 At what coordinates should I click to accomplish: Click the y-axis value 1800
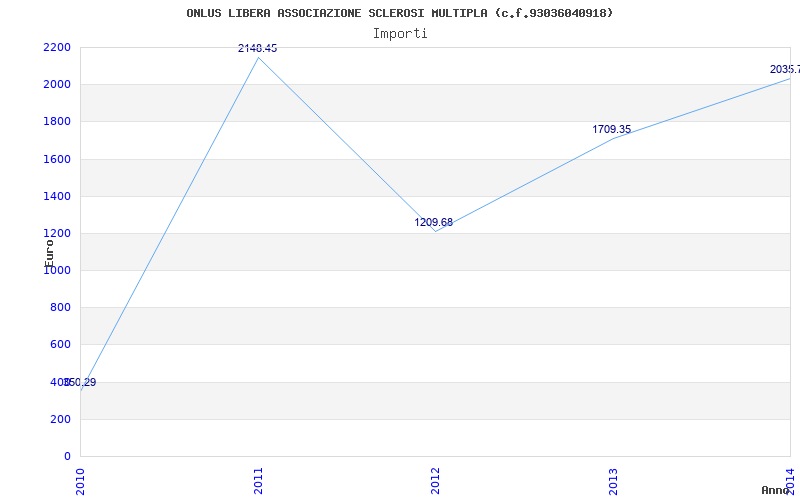point(57,122)
